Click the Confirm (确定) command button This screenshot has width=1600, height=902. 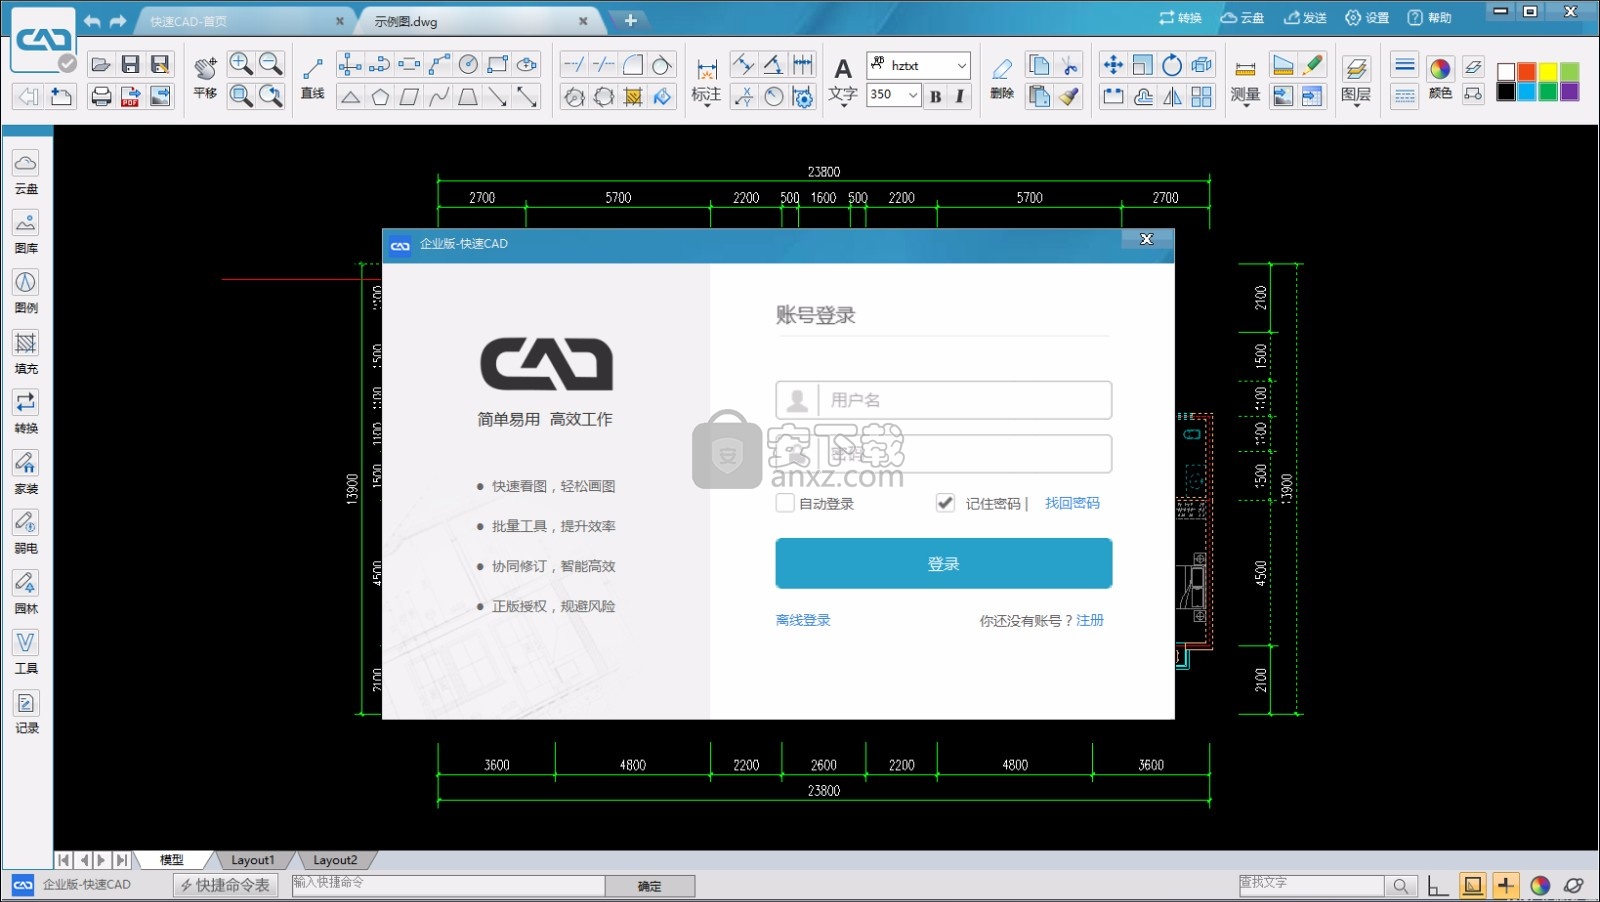coord(650,886)
